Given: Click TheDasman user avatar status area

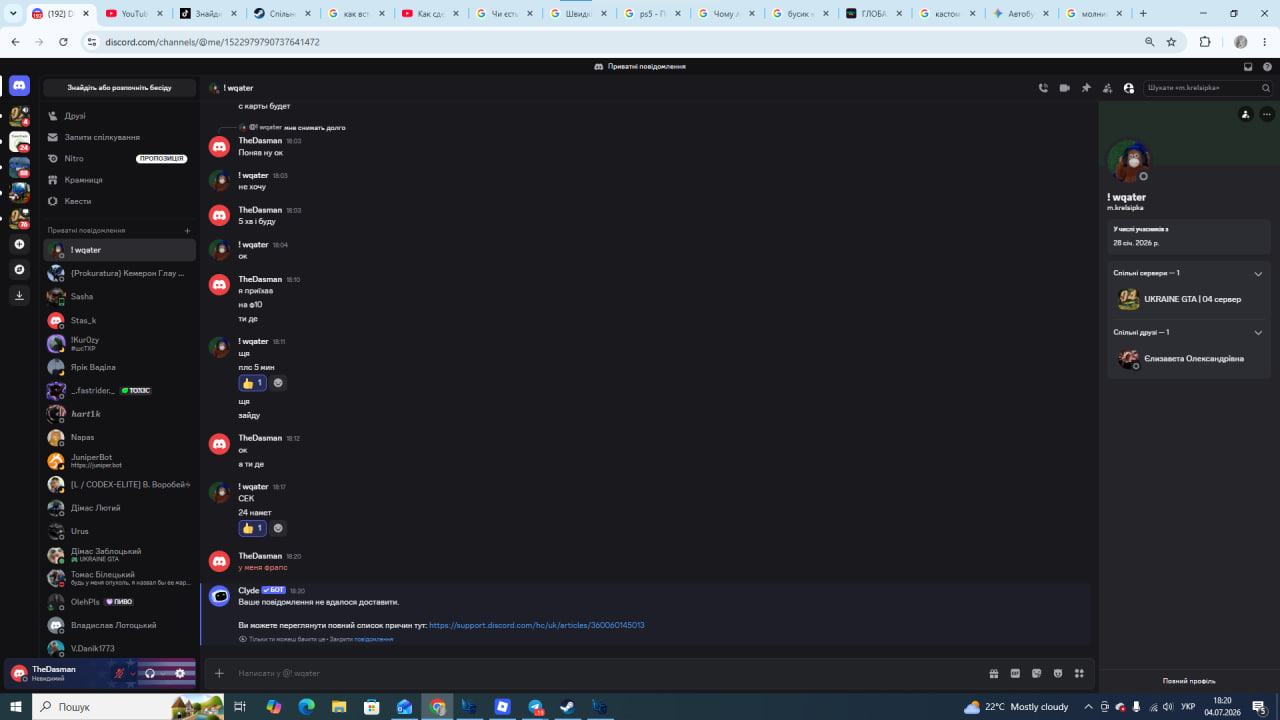Looking at the screenshot, I should [x=55, y=673].
